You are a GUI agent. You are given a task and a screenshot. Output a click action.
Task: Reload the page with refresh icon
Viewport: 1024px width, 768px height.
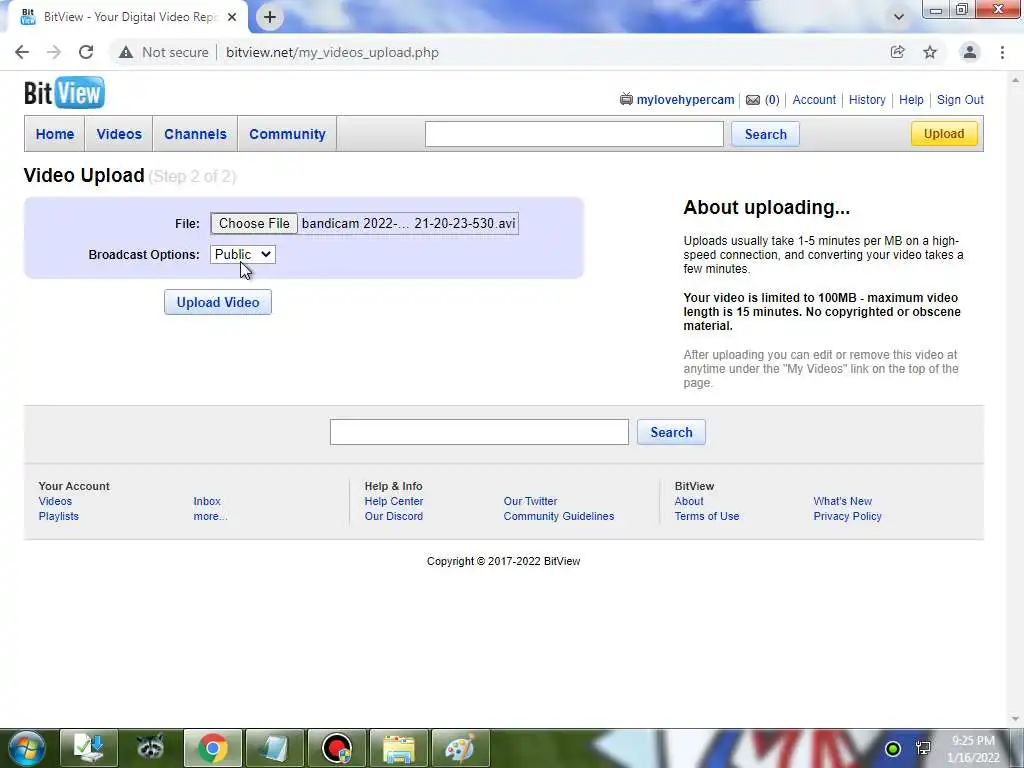tap(86, 52)
